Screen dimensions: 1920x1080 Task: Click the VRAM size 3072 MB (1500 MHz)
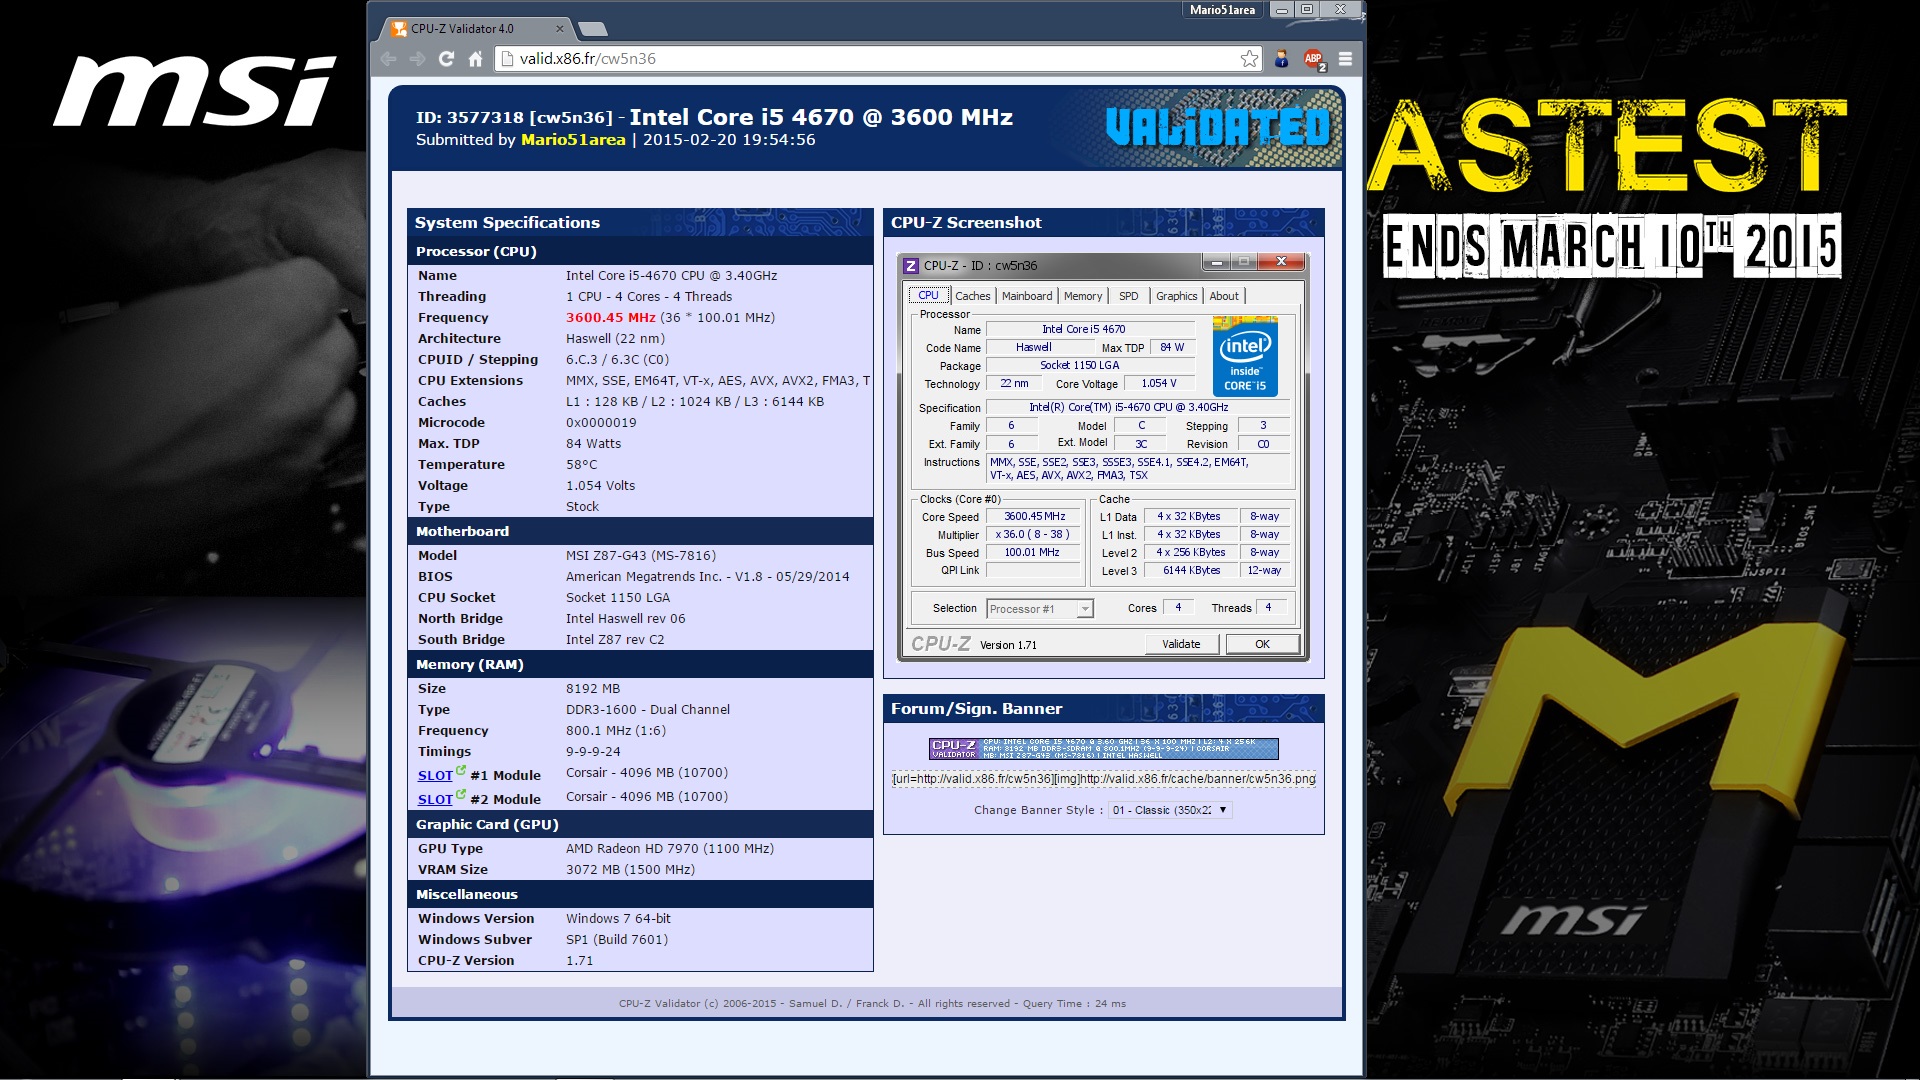tap(630, 870)
